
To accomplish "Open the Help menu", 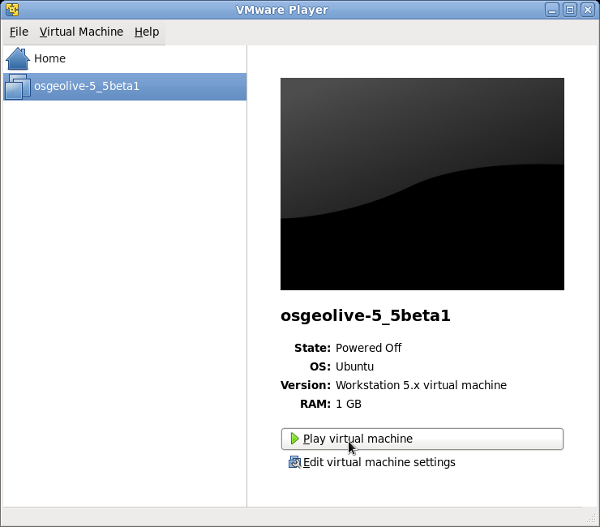I will tap(147, 32).
